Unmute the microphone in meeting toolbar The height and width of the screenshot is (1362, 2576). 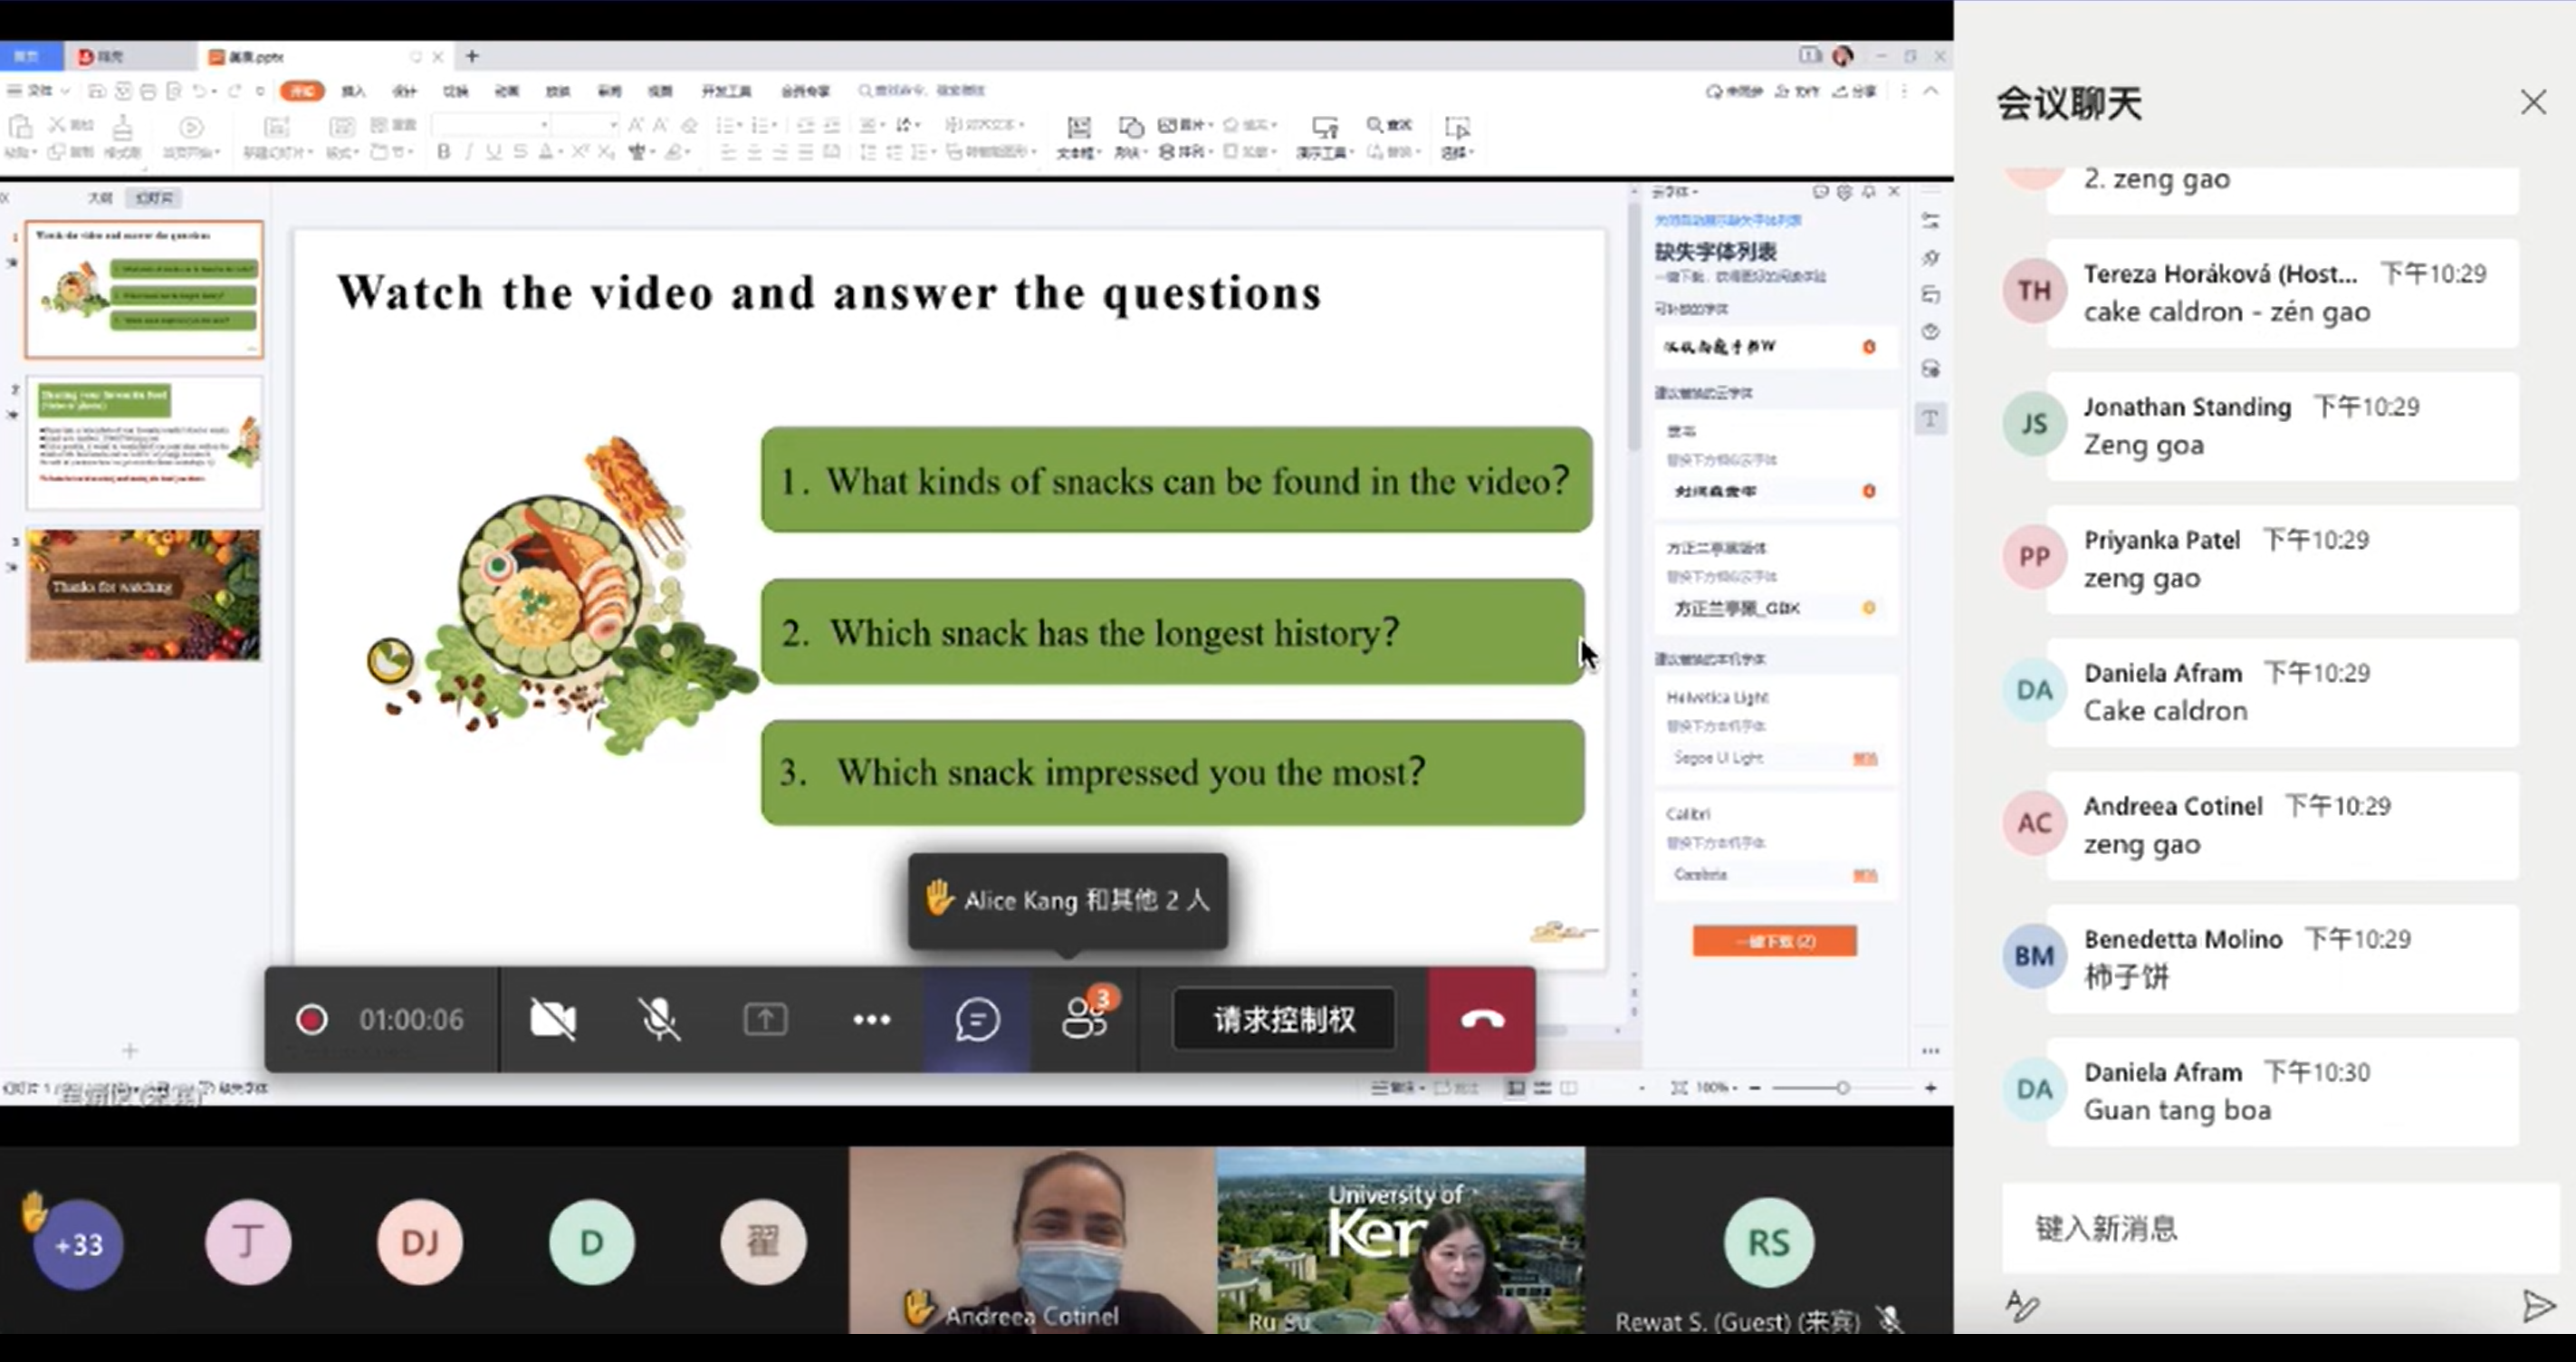click(x=659, y=1020)
